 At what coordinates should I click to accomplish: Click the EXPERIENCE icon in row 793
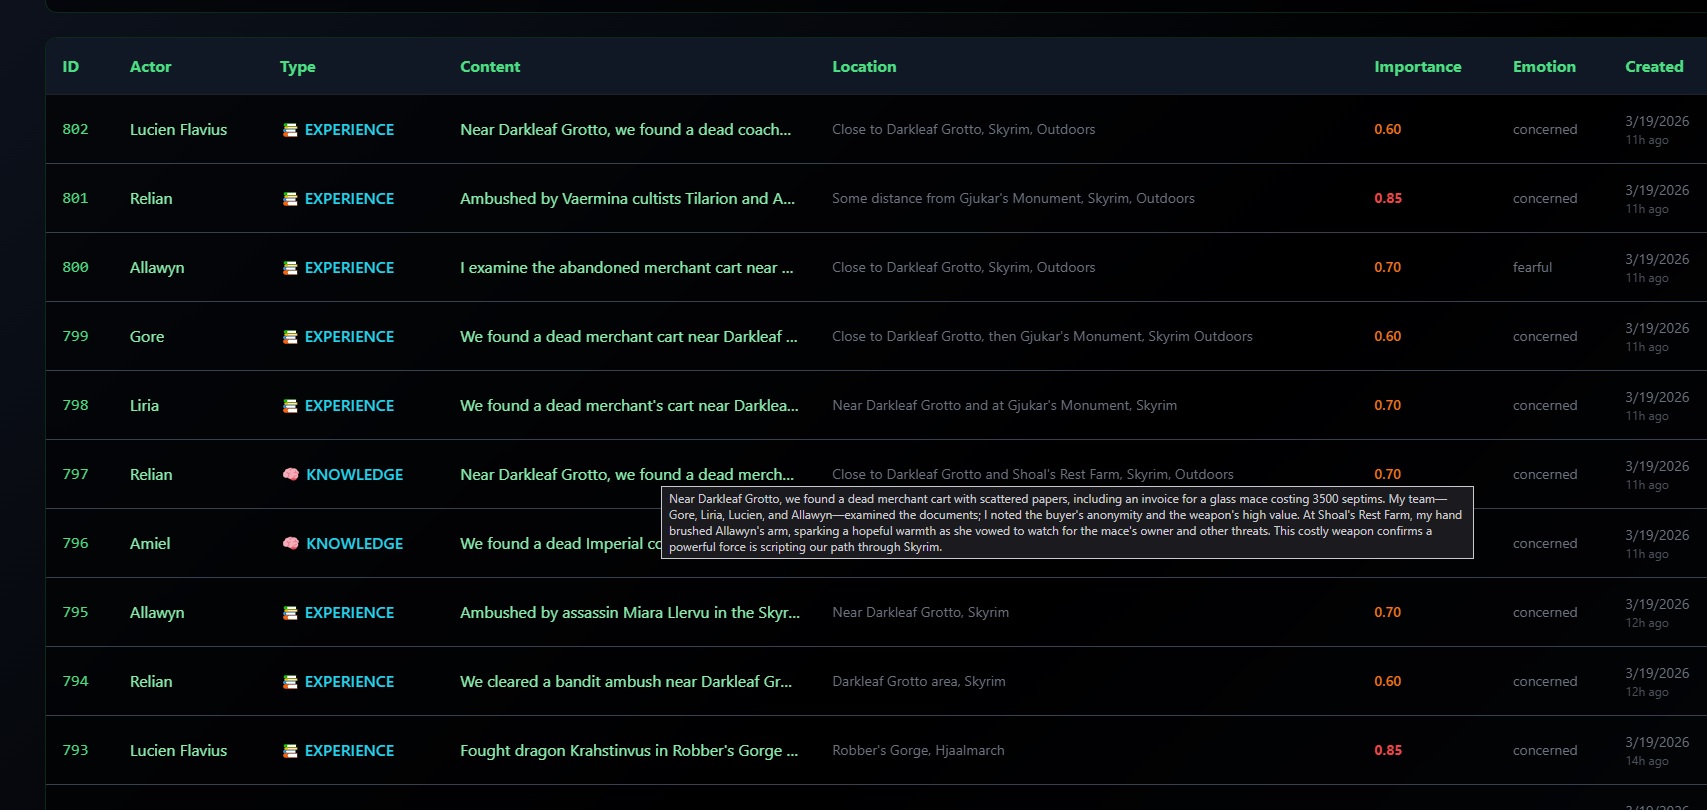coord(290,751)
